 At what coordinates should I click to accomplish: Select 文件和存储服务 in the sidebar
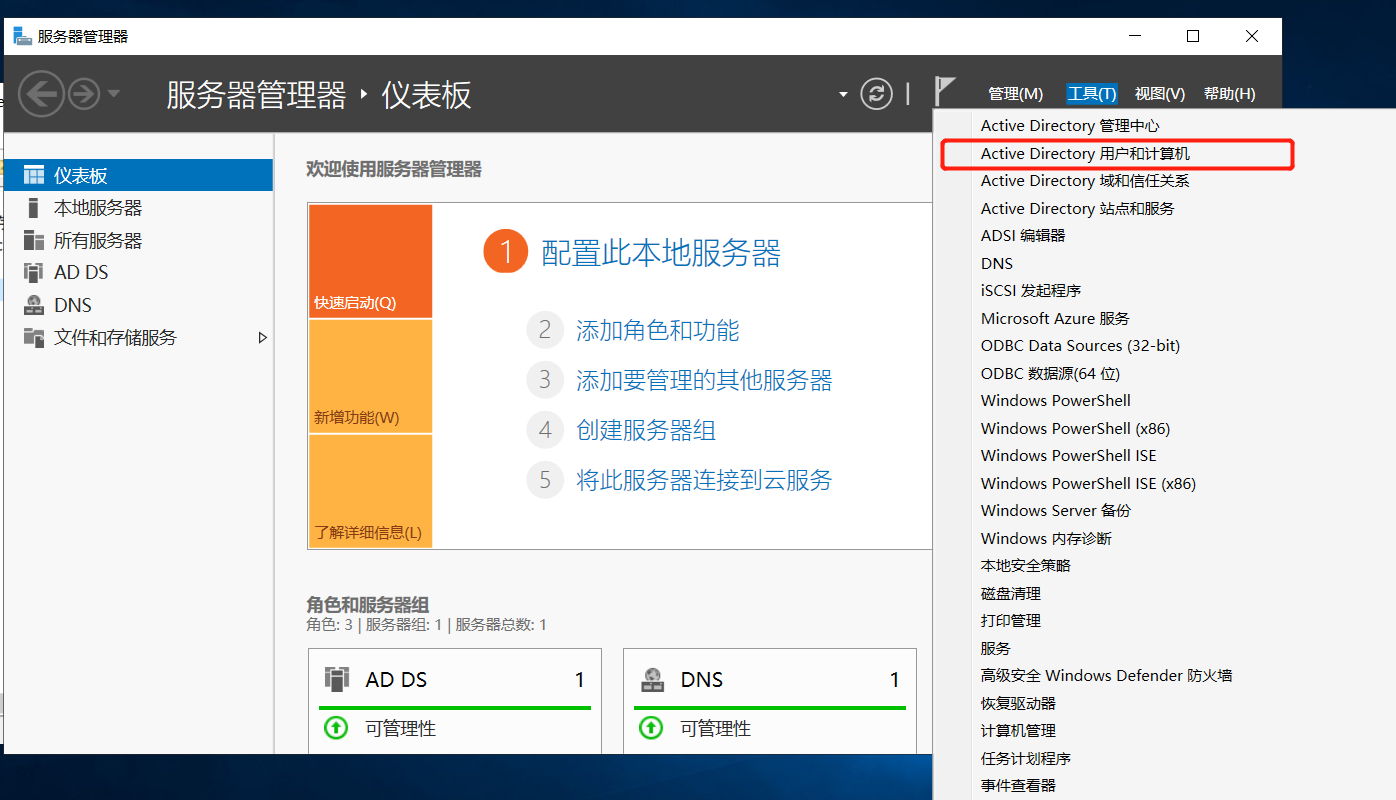(138, 337)
